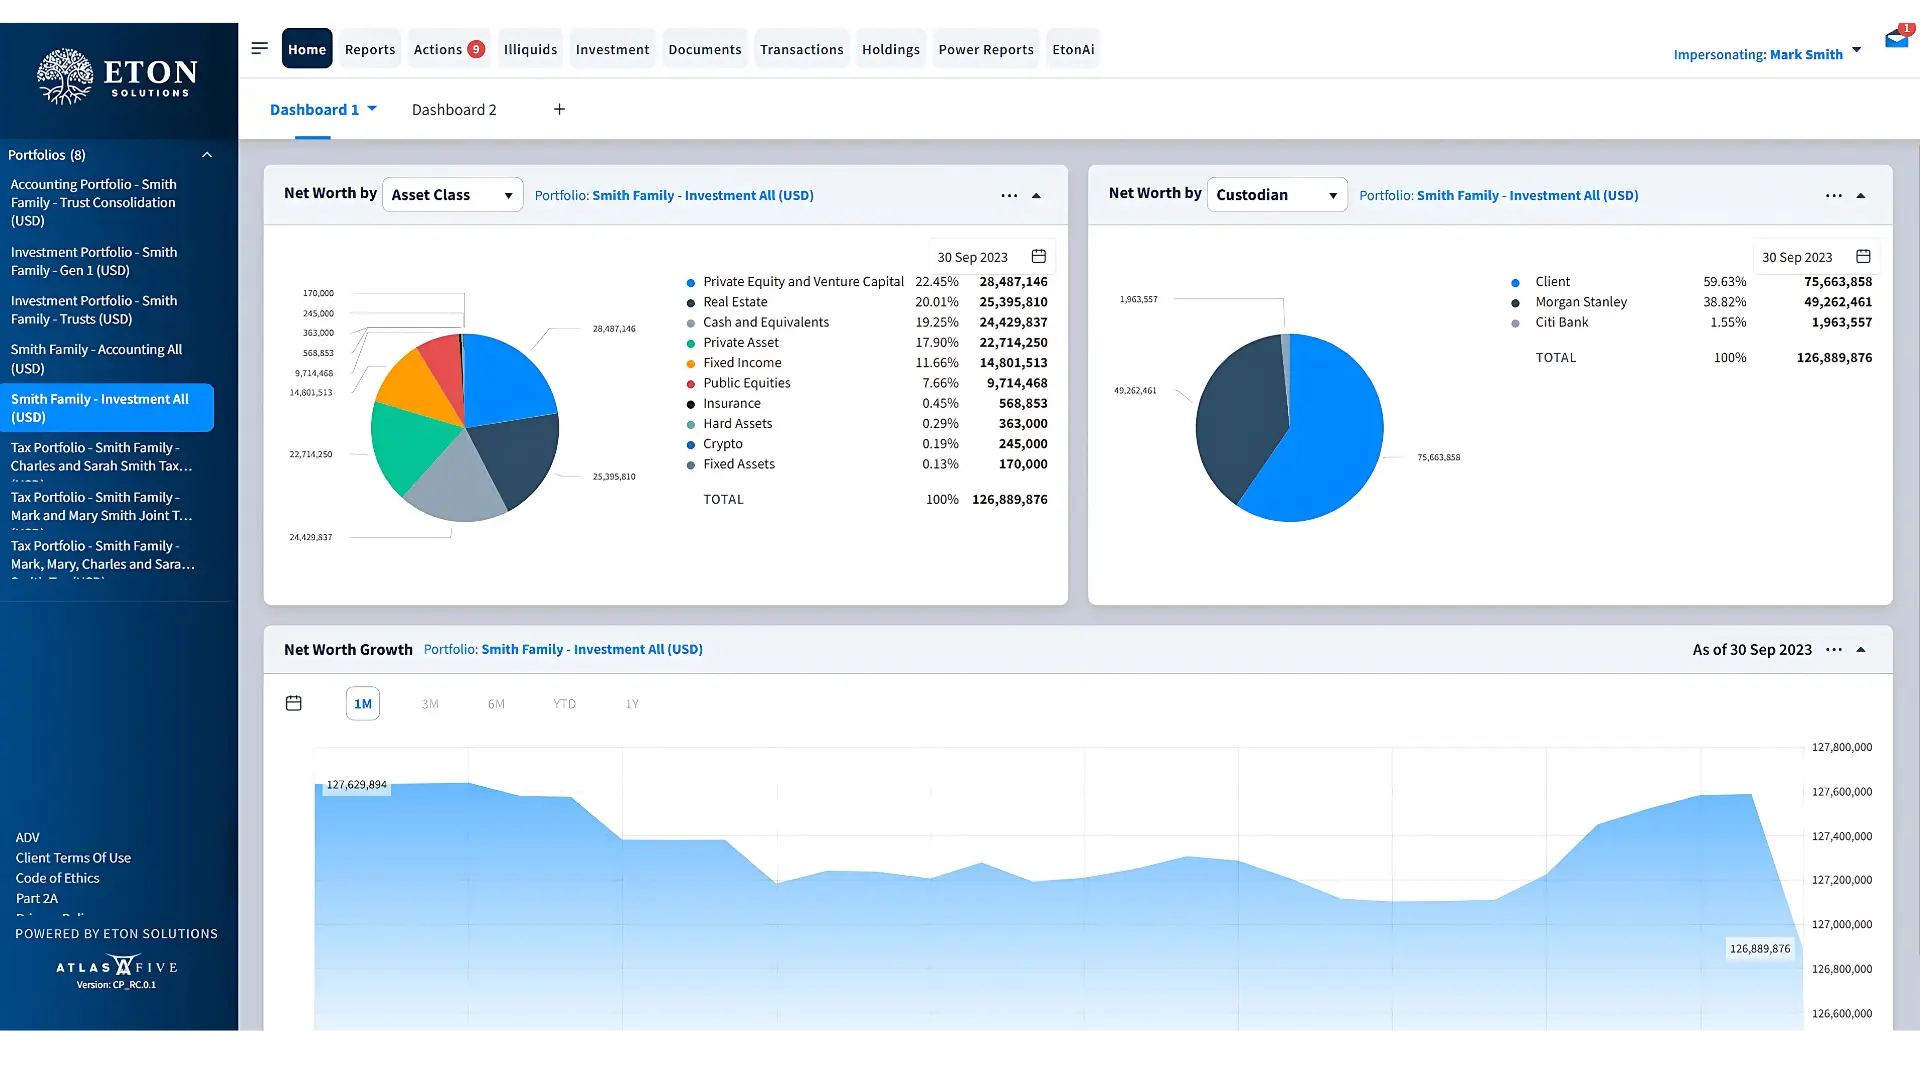Open Client Terms Of Use link
This screenshot has height=1080, width=1920.
73,858
